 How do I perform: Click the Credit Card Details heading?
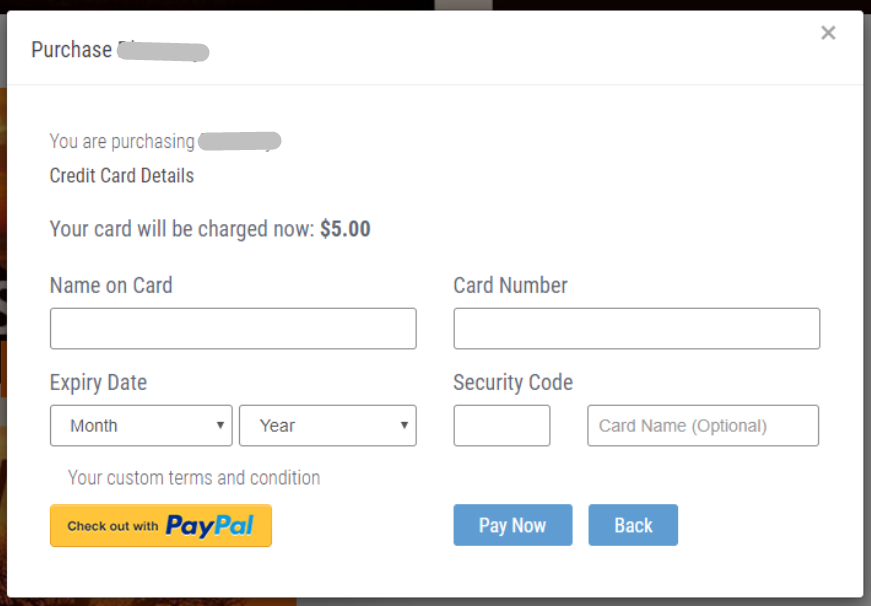[x=122, y=176]
